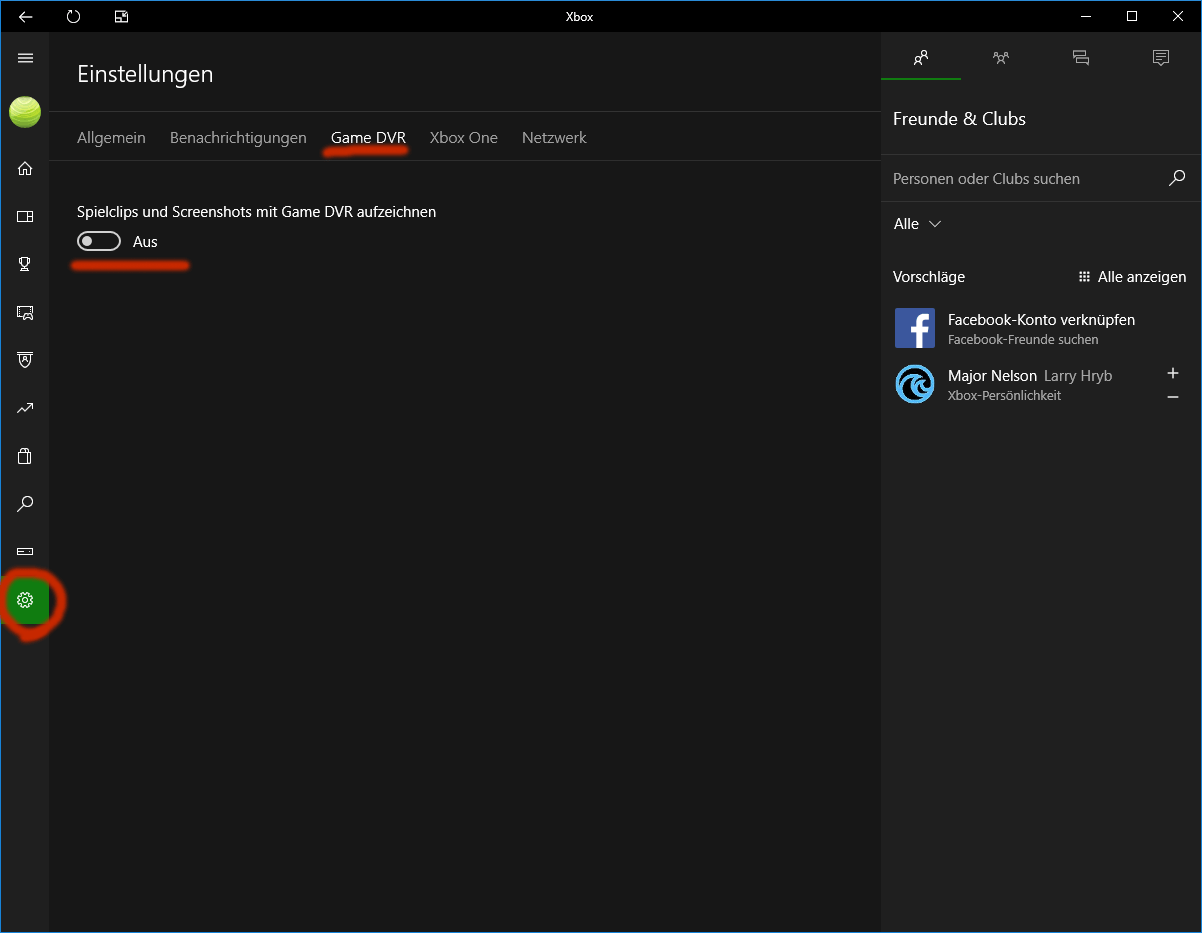Switch to the Allgemein tab
The image size is (1202, 933).
pos(111,138)
